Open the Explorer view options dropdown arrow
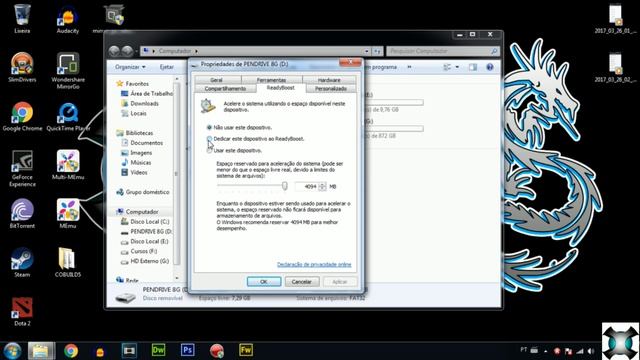 click(457, 67)
